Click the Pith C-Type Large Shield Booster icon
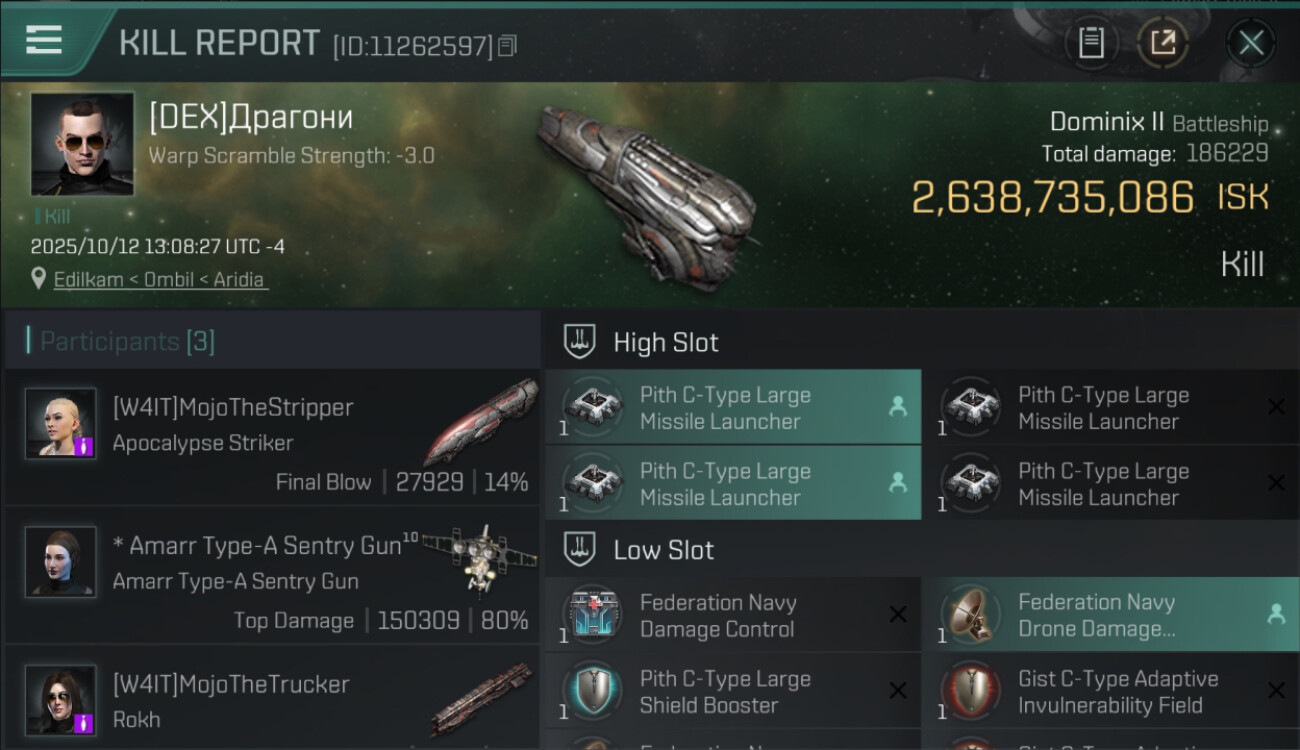The height and width of the screenshot is (750, 1300). 593,691
